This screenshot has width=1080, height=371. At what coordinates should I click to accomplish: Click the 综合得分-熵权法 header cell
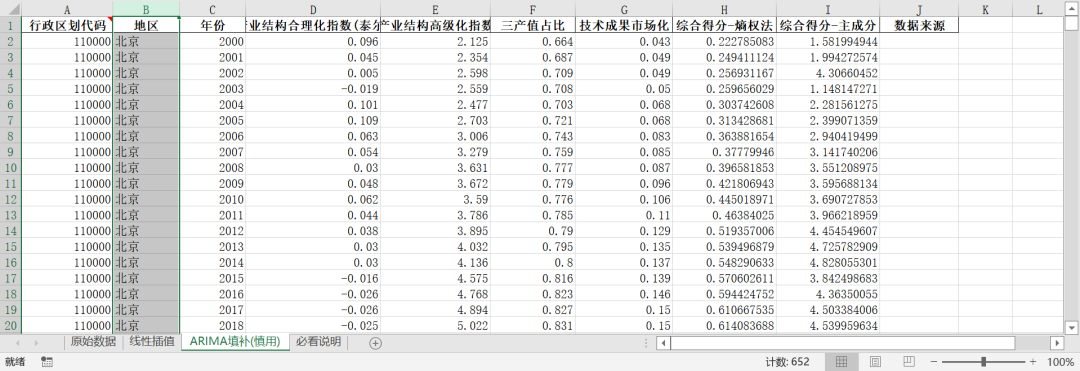[x=725, y=25]
